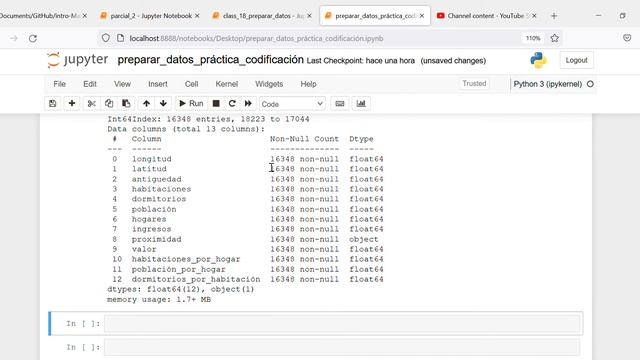640x360 pixels.
Task: Open the command palette keyboard icon
Action: [340, 104]
